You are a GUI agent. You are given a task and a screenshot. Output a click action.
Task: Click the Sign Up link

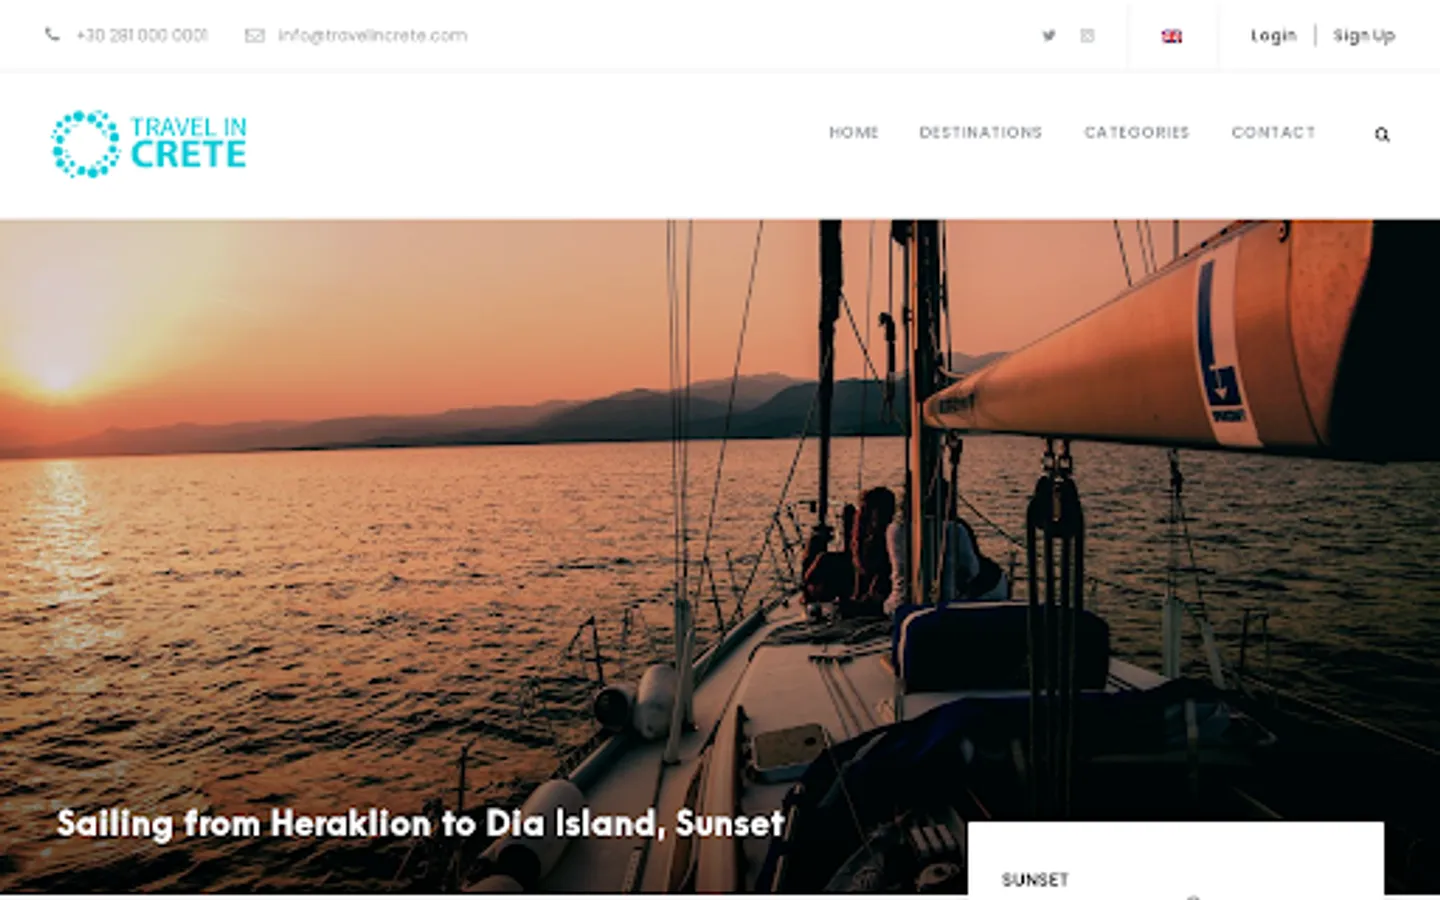tap(1364, 36)
